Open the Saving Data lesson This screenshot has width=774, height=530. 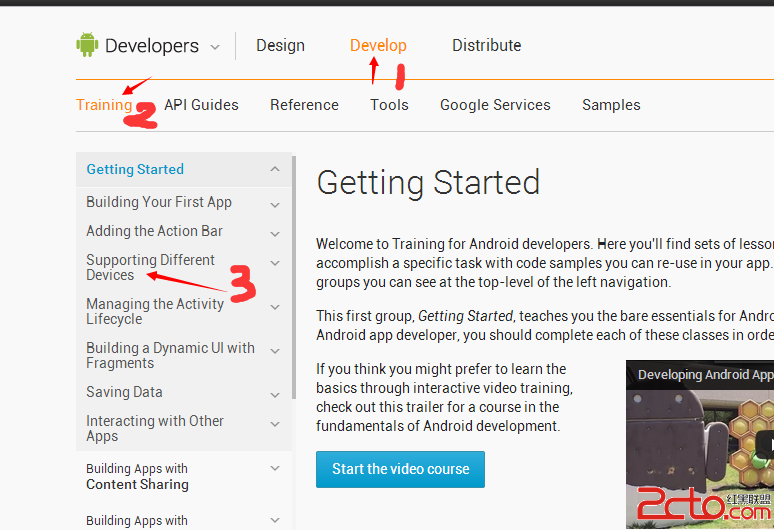click(124, 392)
